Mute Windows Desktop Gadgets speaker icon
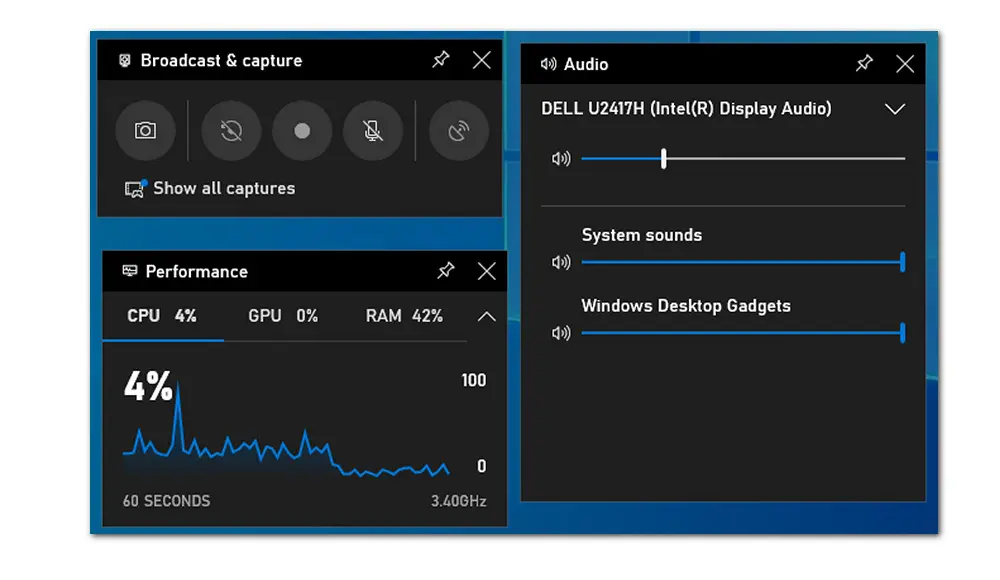1000x580 pixels. tap(561, 333)
